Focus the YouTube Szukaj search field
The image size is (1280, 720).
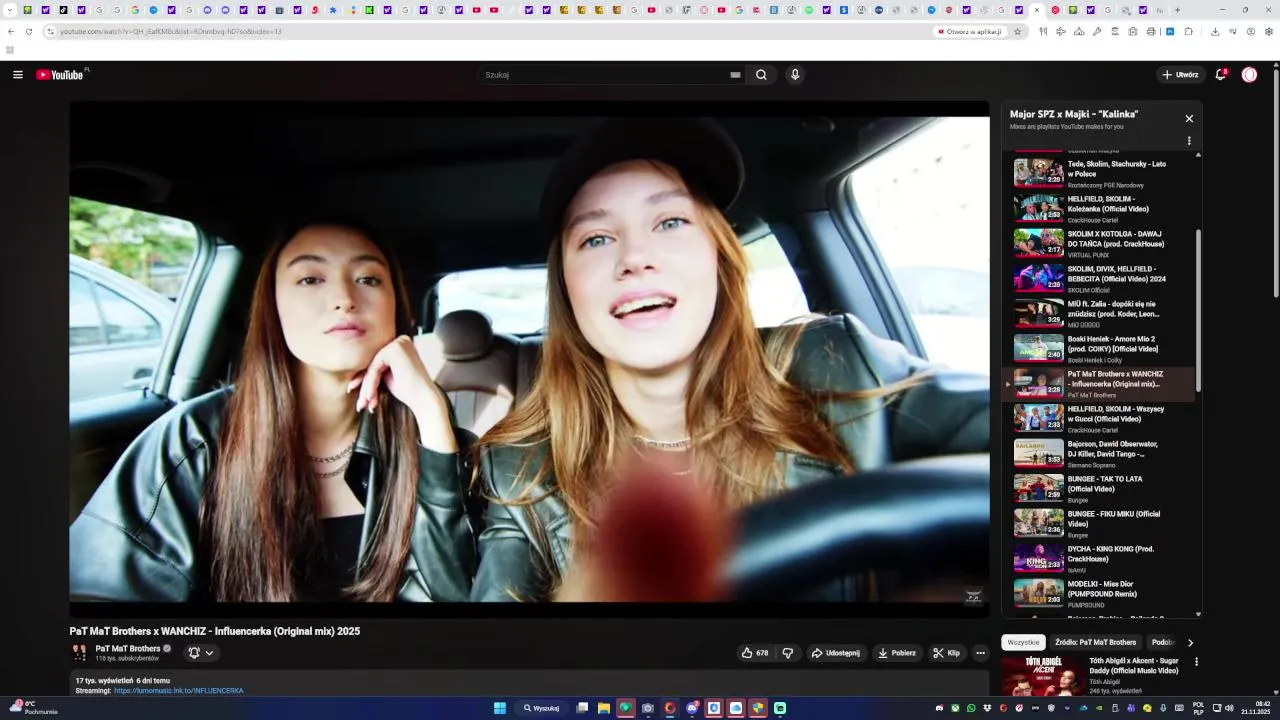pos(606,75)
